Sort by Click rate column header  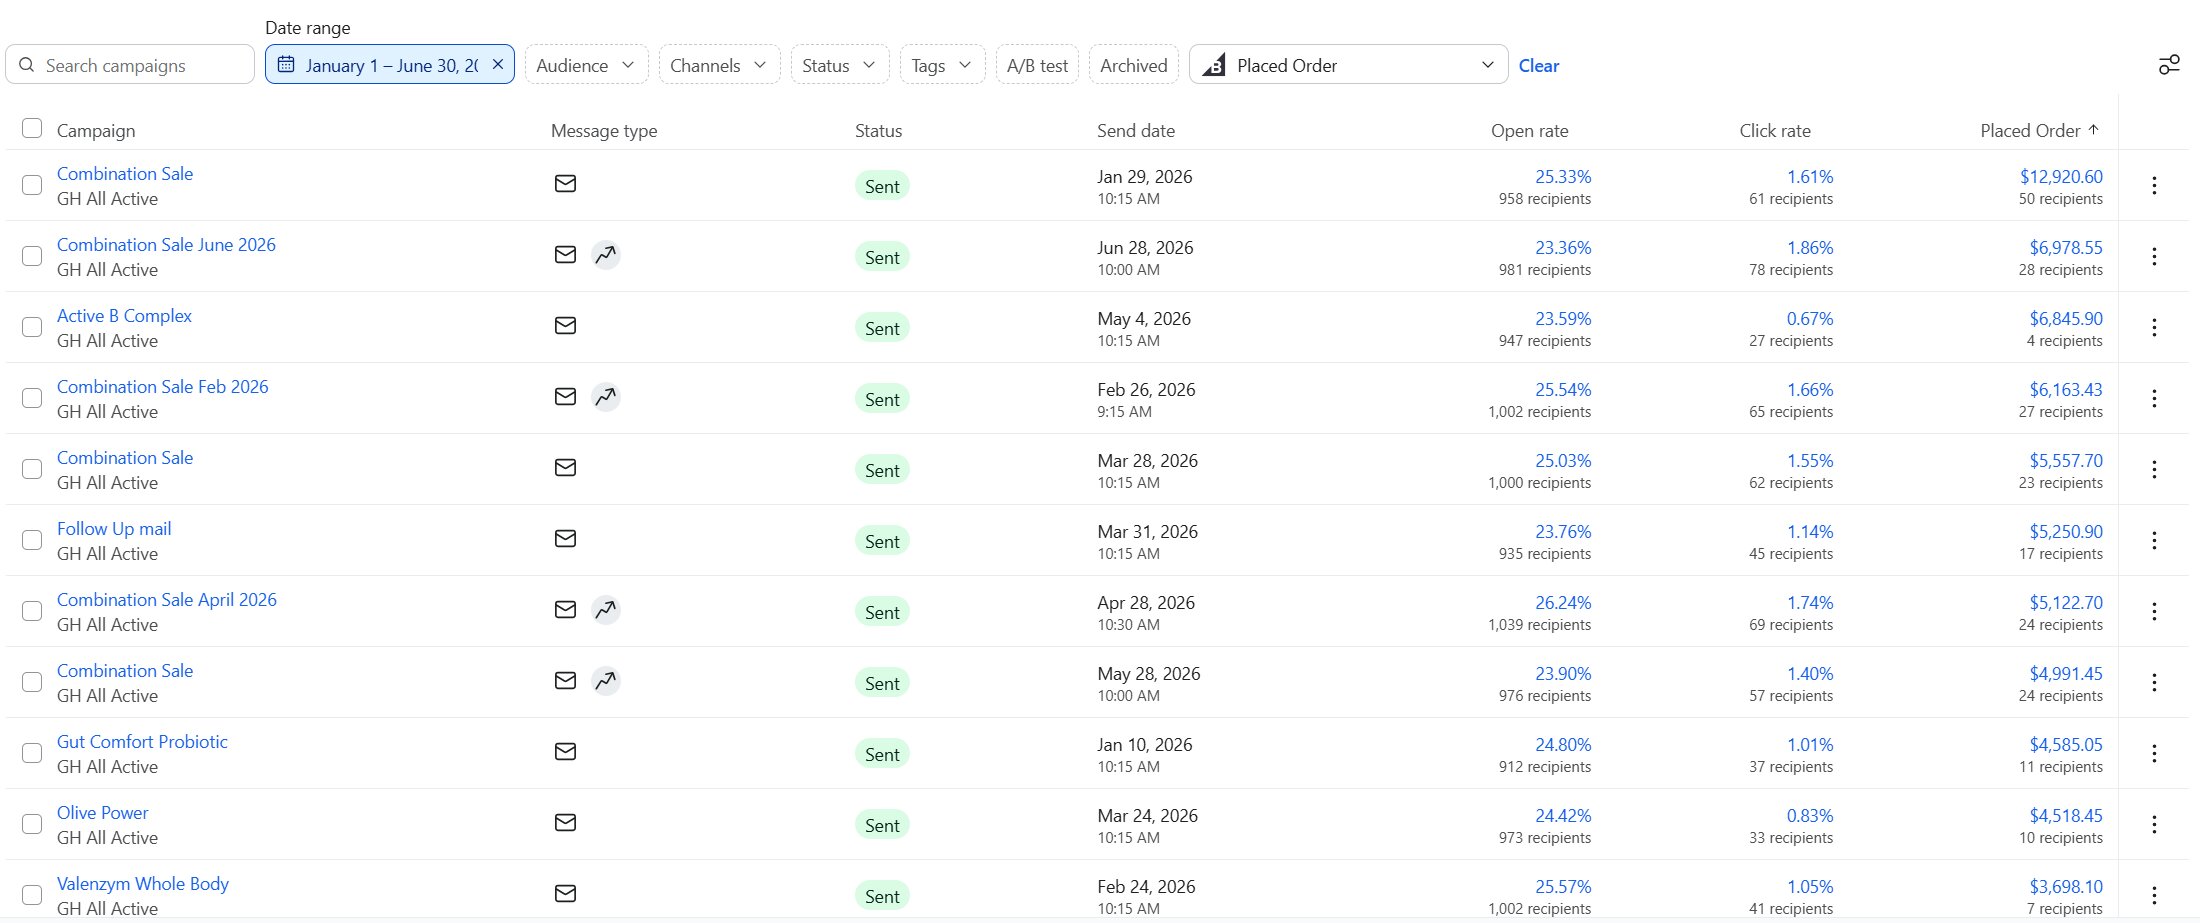pyautogui.click(x=1774, y=131)
